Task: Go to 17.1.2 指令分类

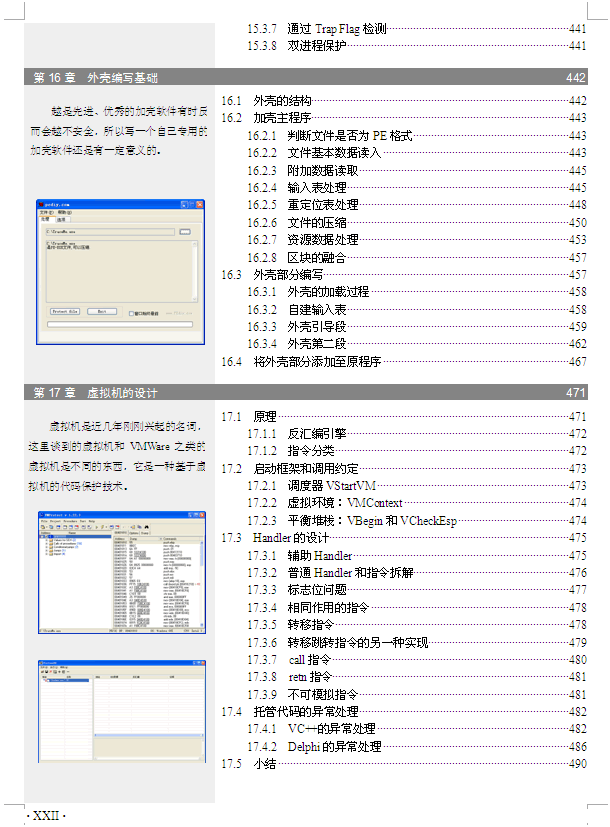Action: click(x=417, y=450)
